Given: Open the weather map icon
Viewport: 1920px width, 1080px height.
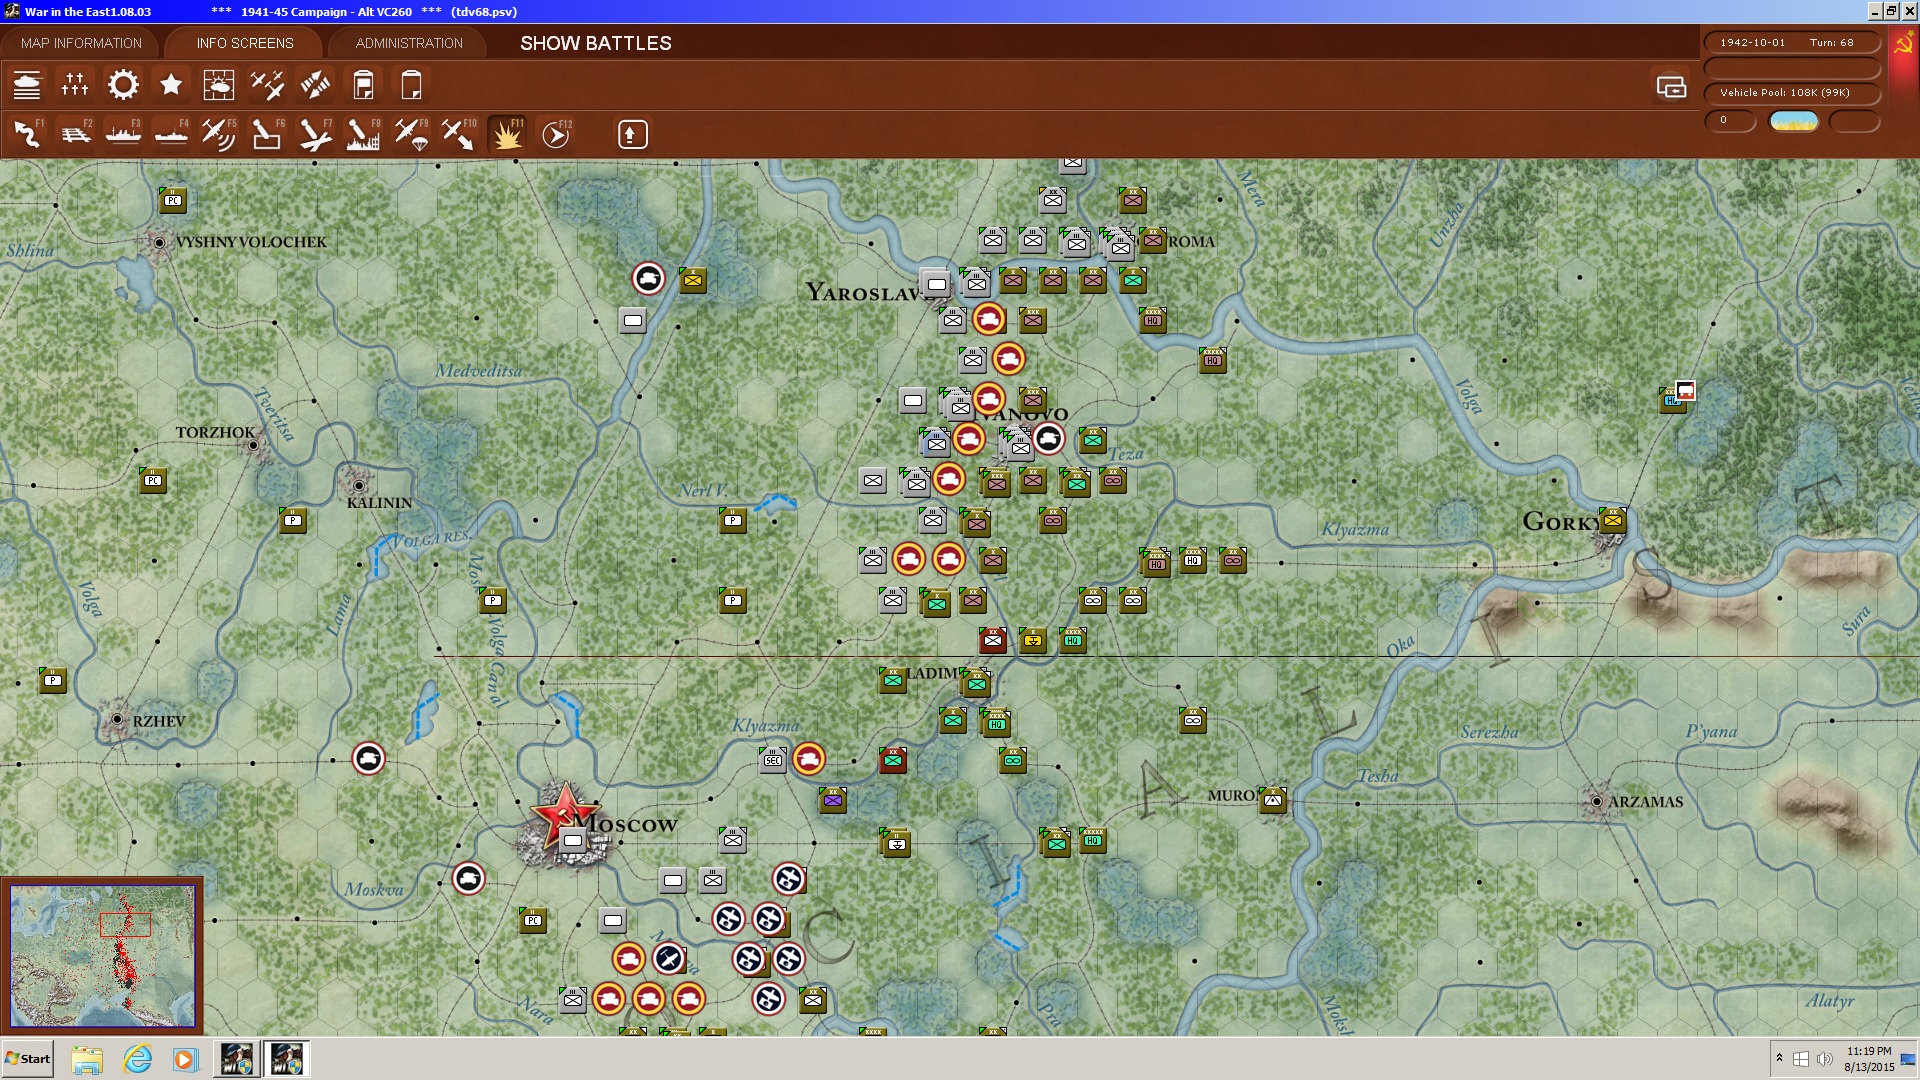Looking at the screenshot, I should click(219, 85).
